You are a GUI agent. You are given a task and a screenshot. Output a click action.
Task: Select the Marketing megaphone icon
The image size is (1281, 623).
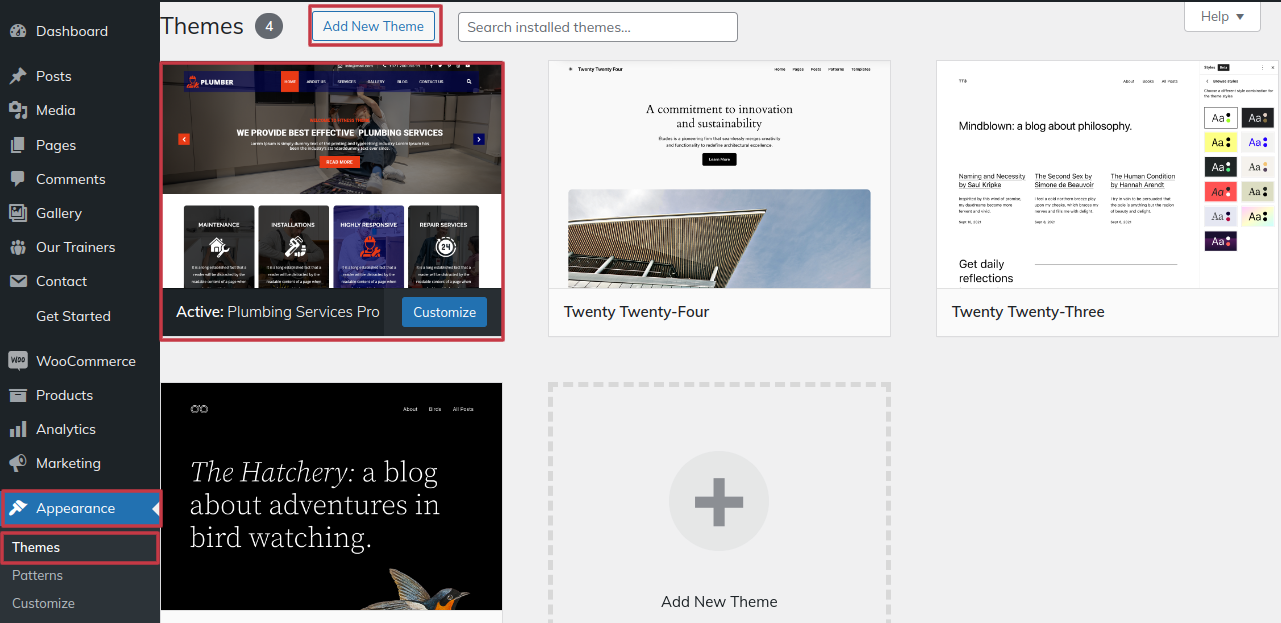tap(17, 463)
